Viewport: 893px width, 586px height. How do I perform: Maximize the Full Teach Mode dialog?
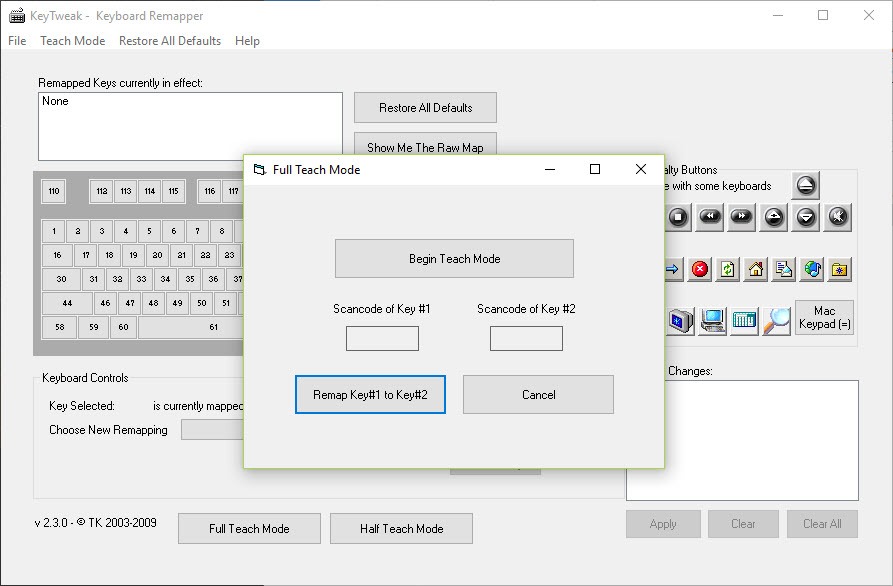(x=595, y=169)
